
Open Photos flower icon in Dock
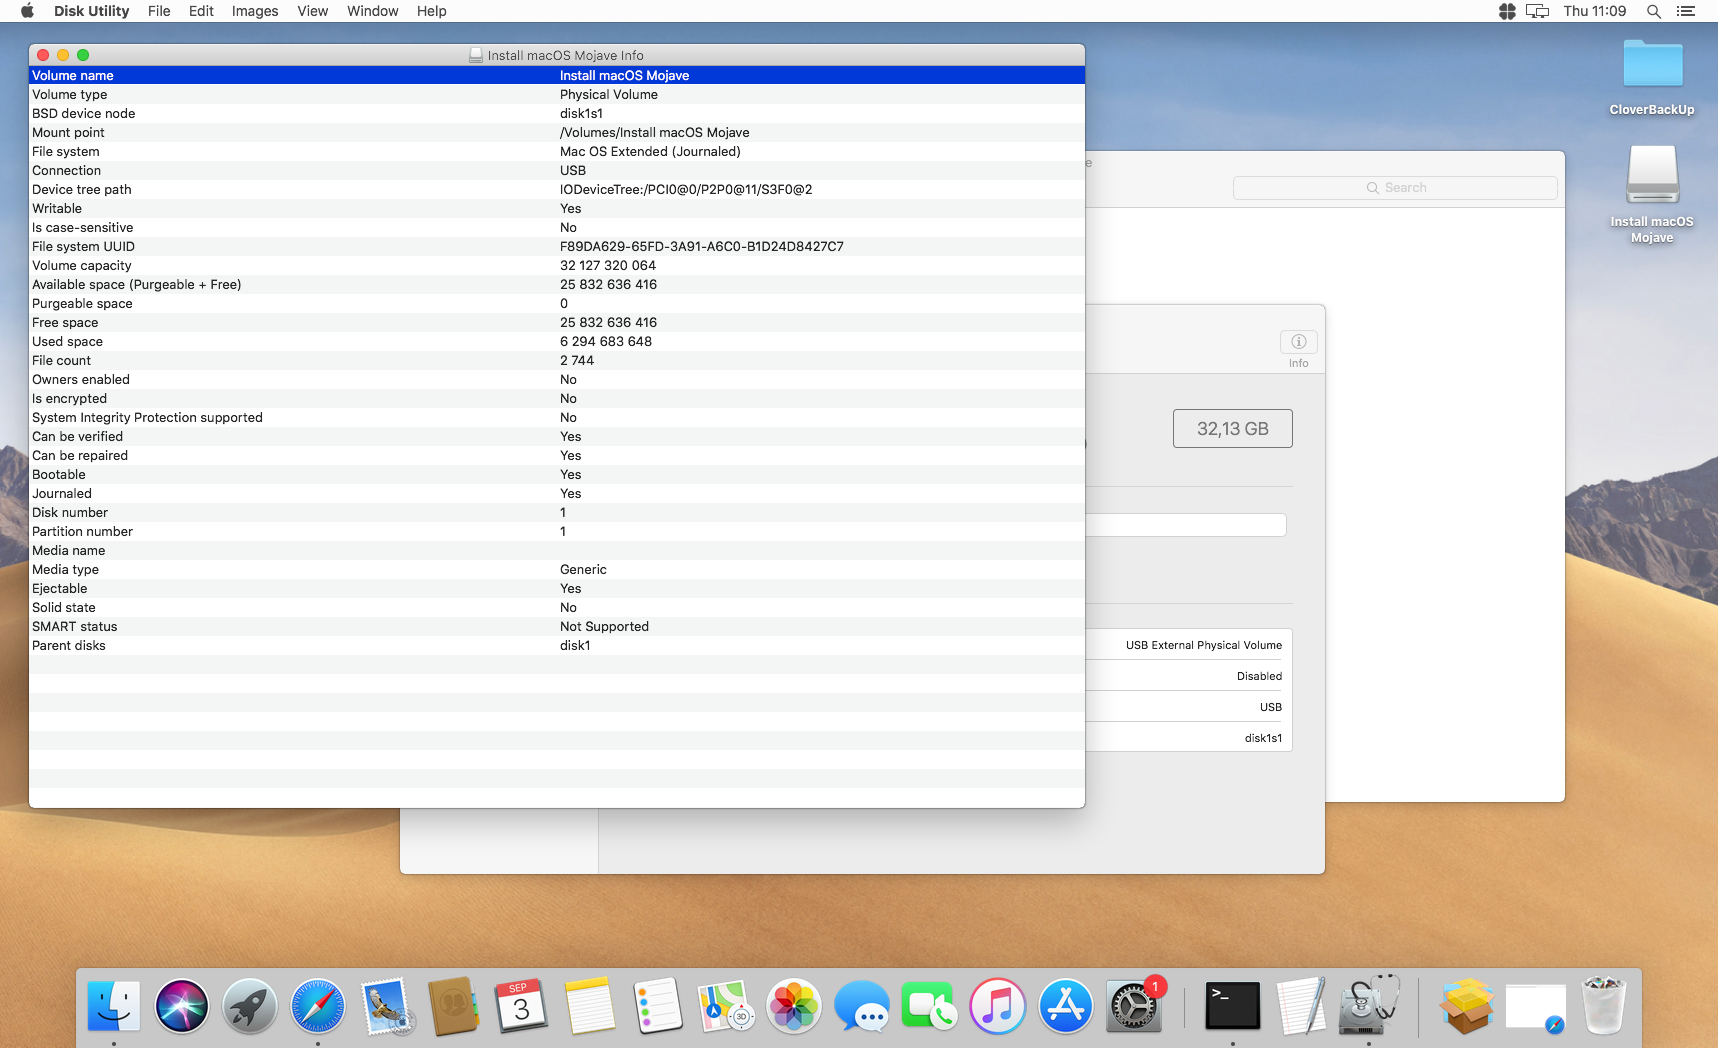(794, 1006)
